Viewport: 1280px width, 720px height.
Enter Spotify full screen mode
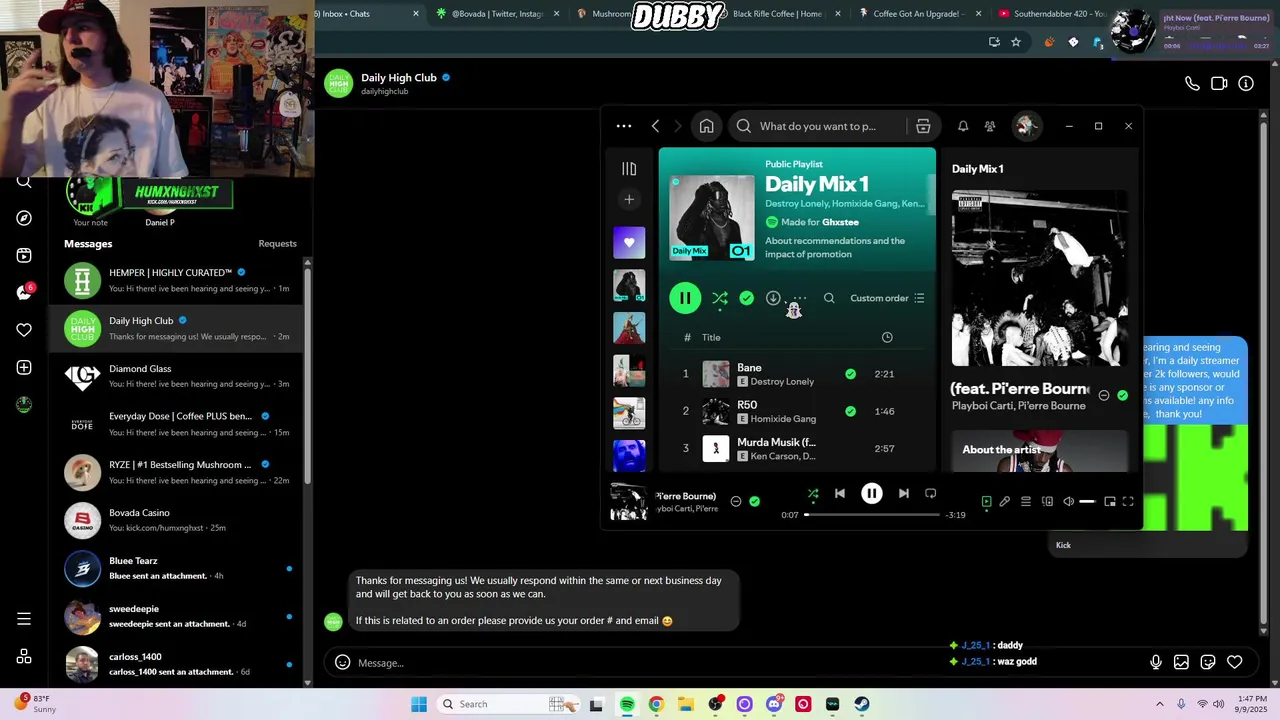1128,502
